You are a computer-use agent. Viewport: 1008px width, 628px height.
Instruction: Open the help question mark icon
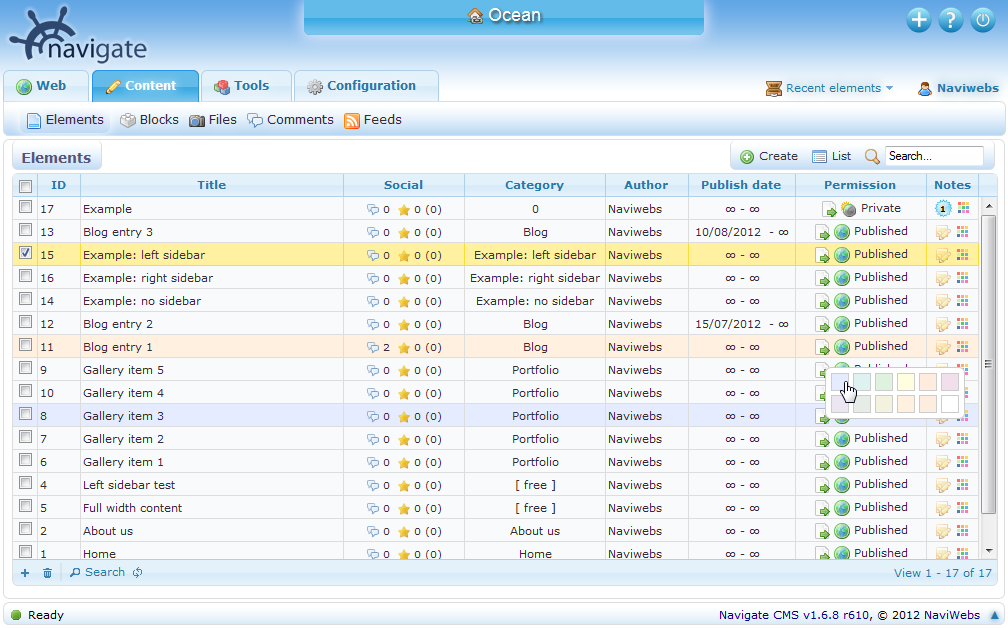pos(950,19)
